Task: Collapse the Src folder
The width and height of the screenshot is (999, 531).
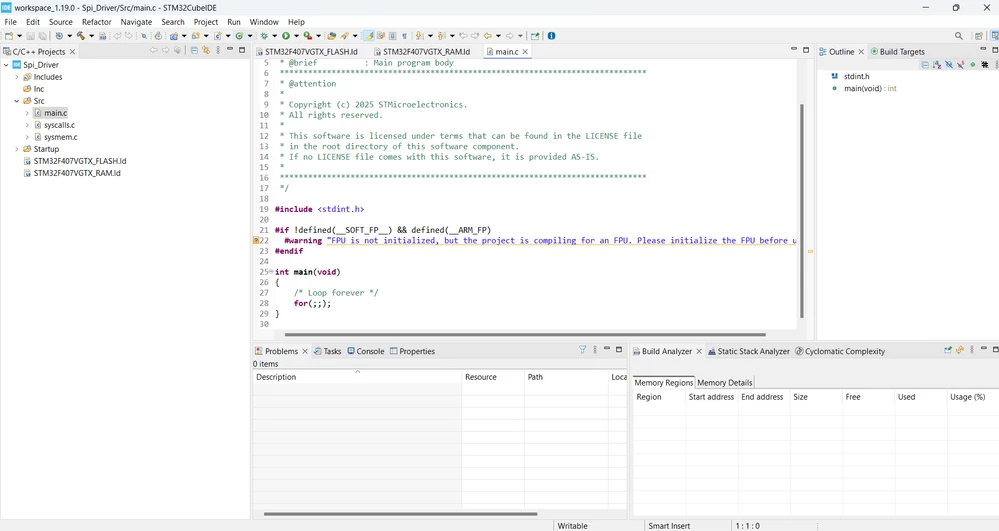Action: pos(17,101)
